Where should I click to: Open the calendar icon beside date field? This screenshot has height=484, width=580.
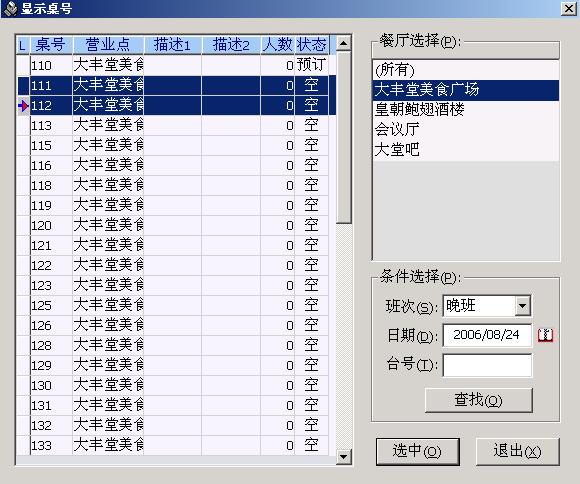[x=545, y=335]
